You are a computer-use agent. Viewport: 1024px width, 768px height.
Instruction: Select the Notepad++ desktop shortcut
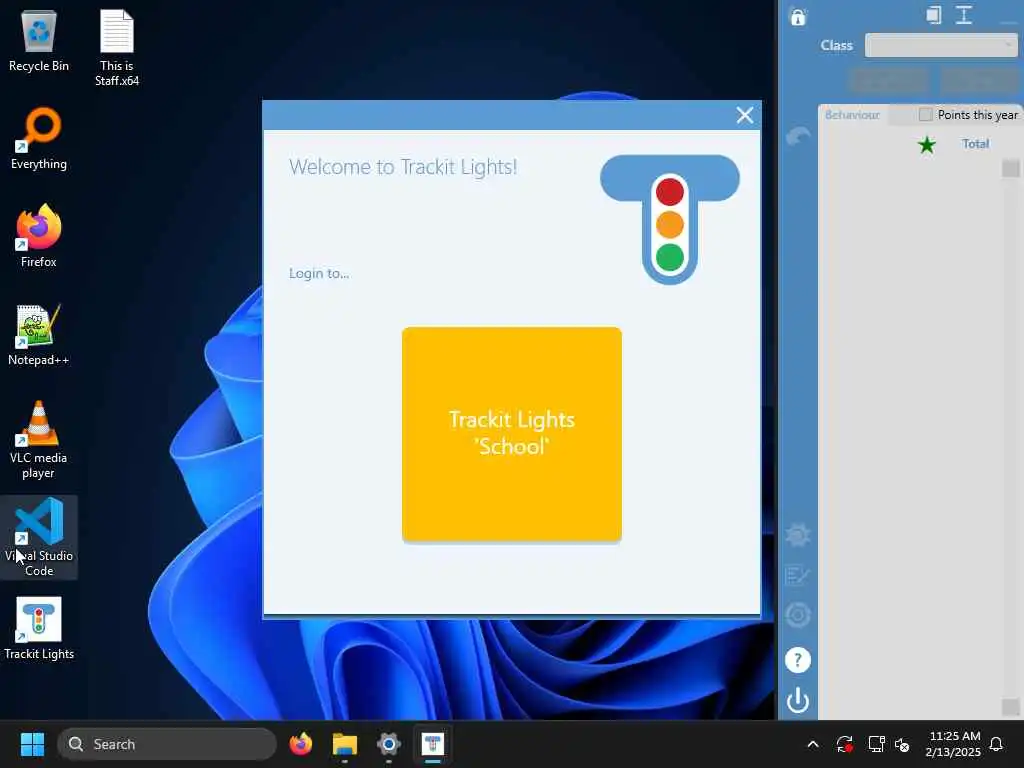[39, 334]
